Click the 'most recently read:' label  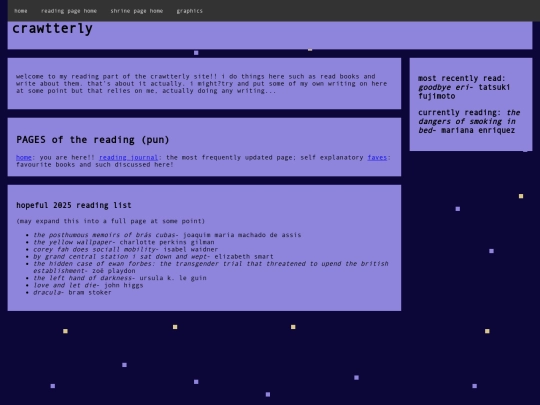click(461, 79)
